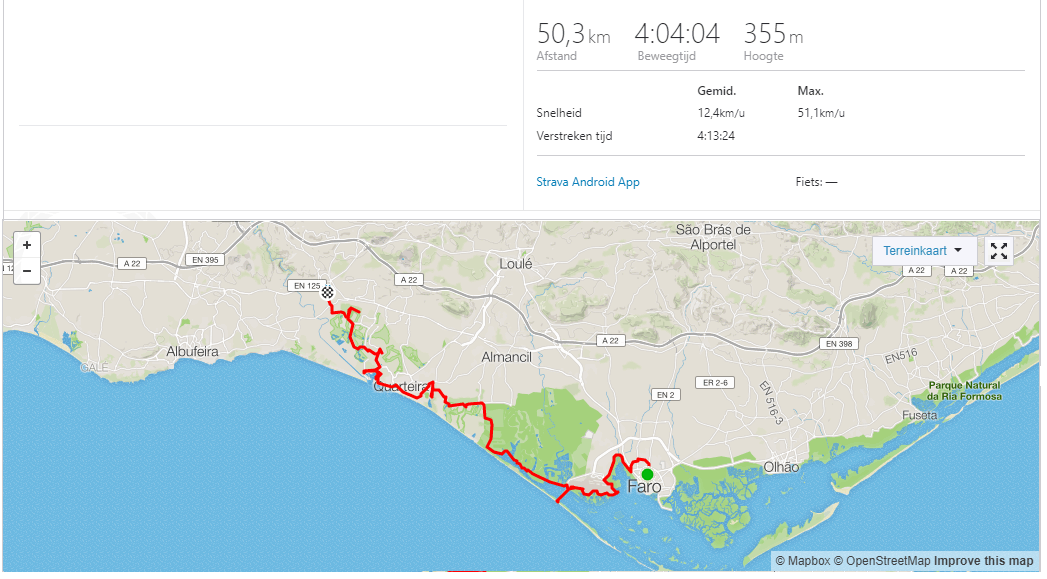Viewport: 1047px width, 579px height.
Task: Click the Faro city label
Action: click(x=644, y=487)
